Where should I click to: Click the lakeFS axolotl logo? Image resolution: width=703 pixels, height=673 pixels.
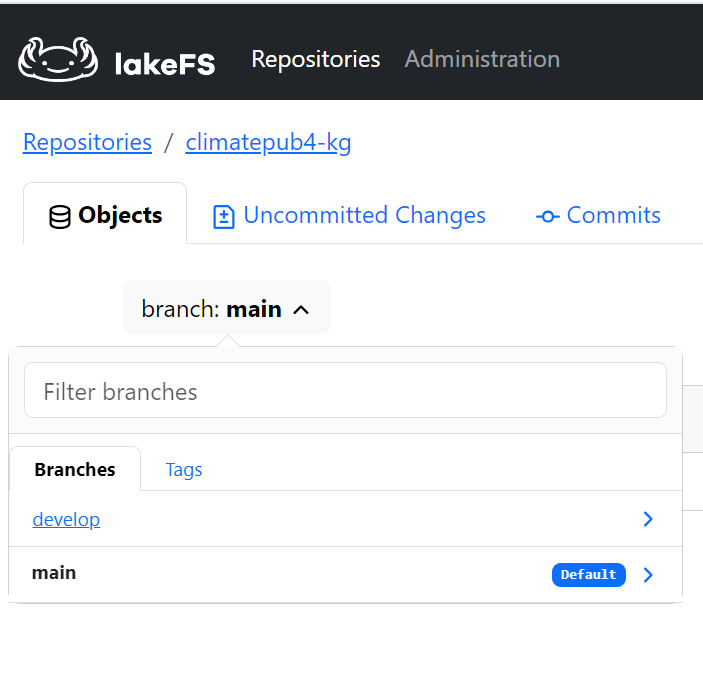(57, 59)
